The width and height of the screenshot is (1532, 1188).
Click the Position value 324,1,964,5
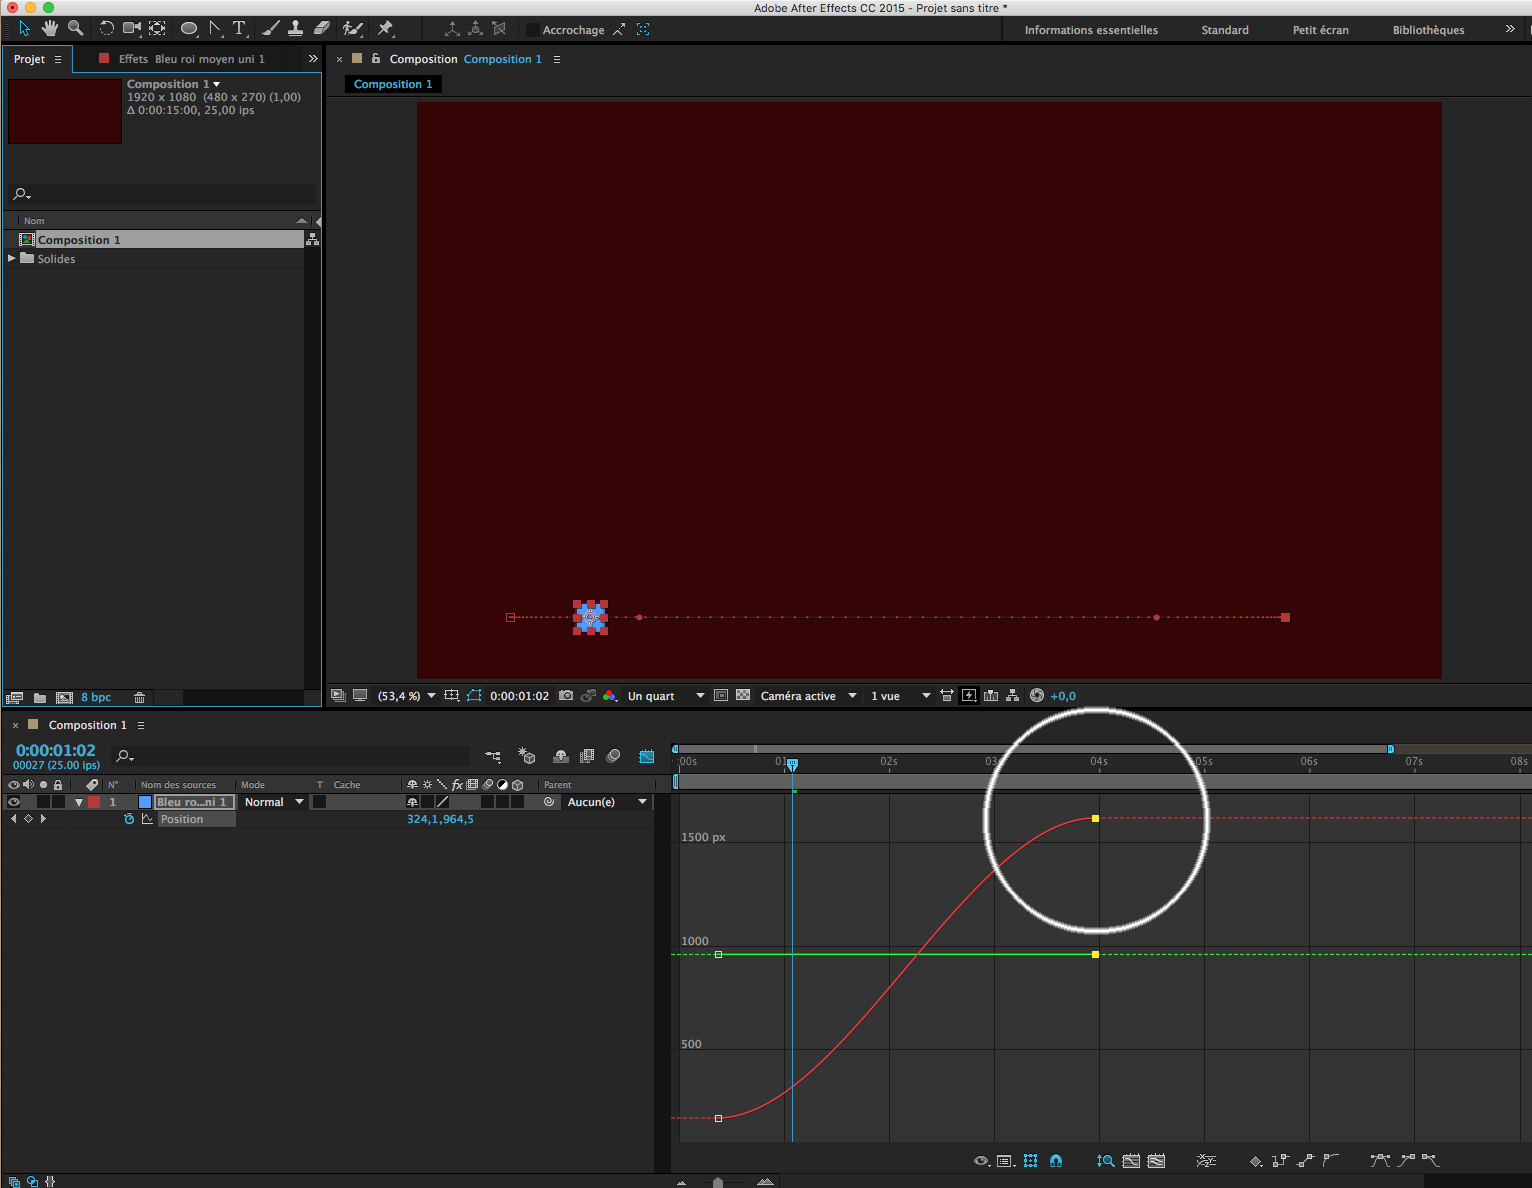pyautogui.click(x=440, y=819)
